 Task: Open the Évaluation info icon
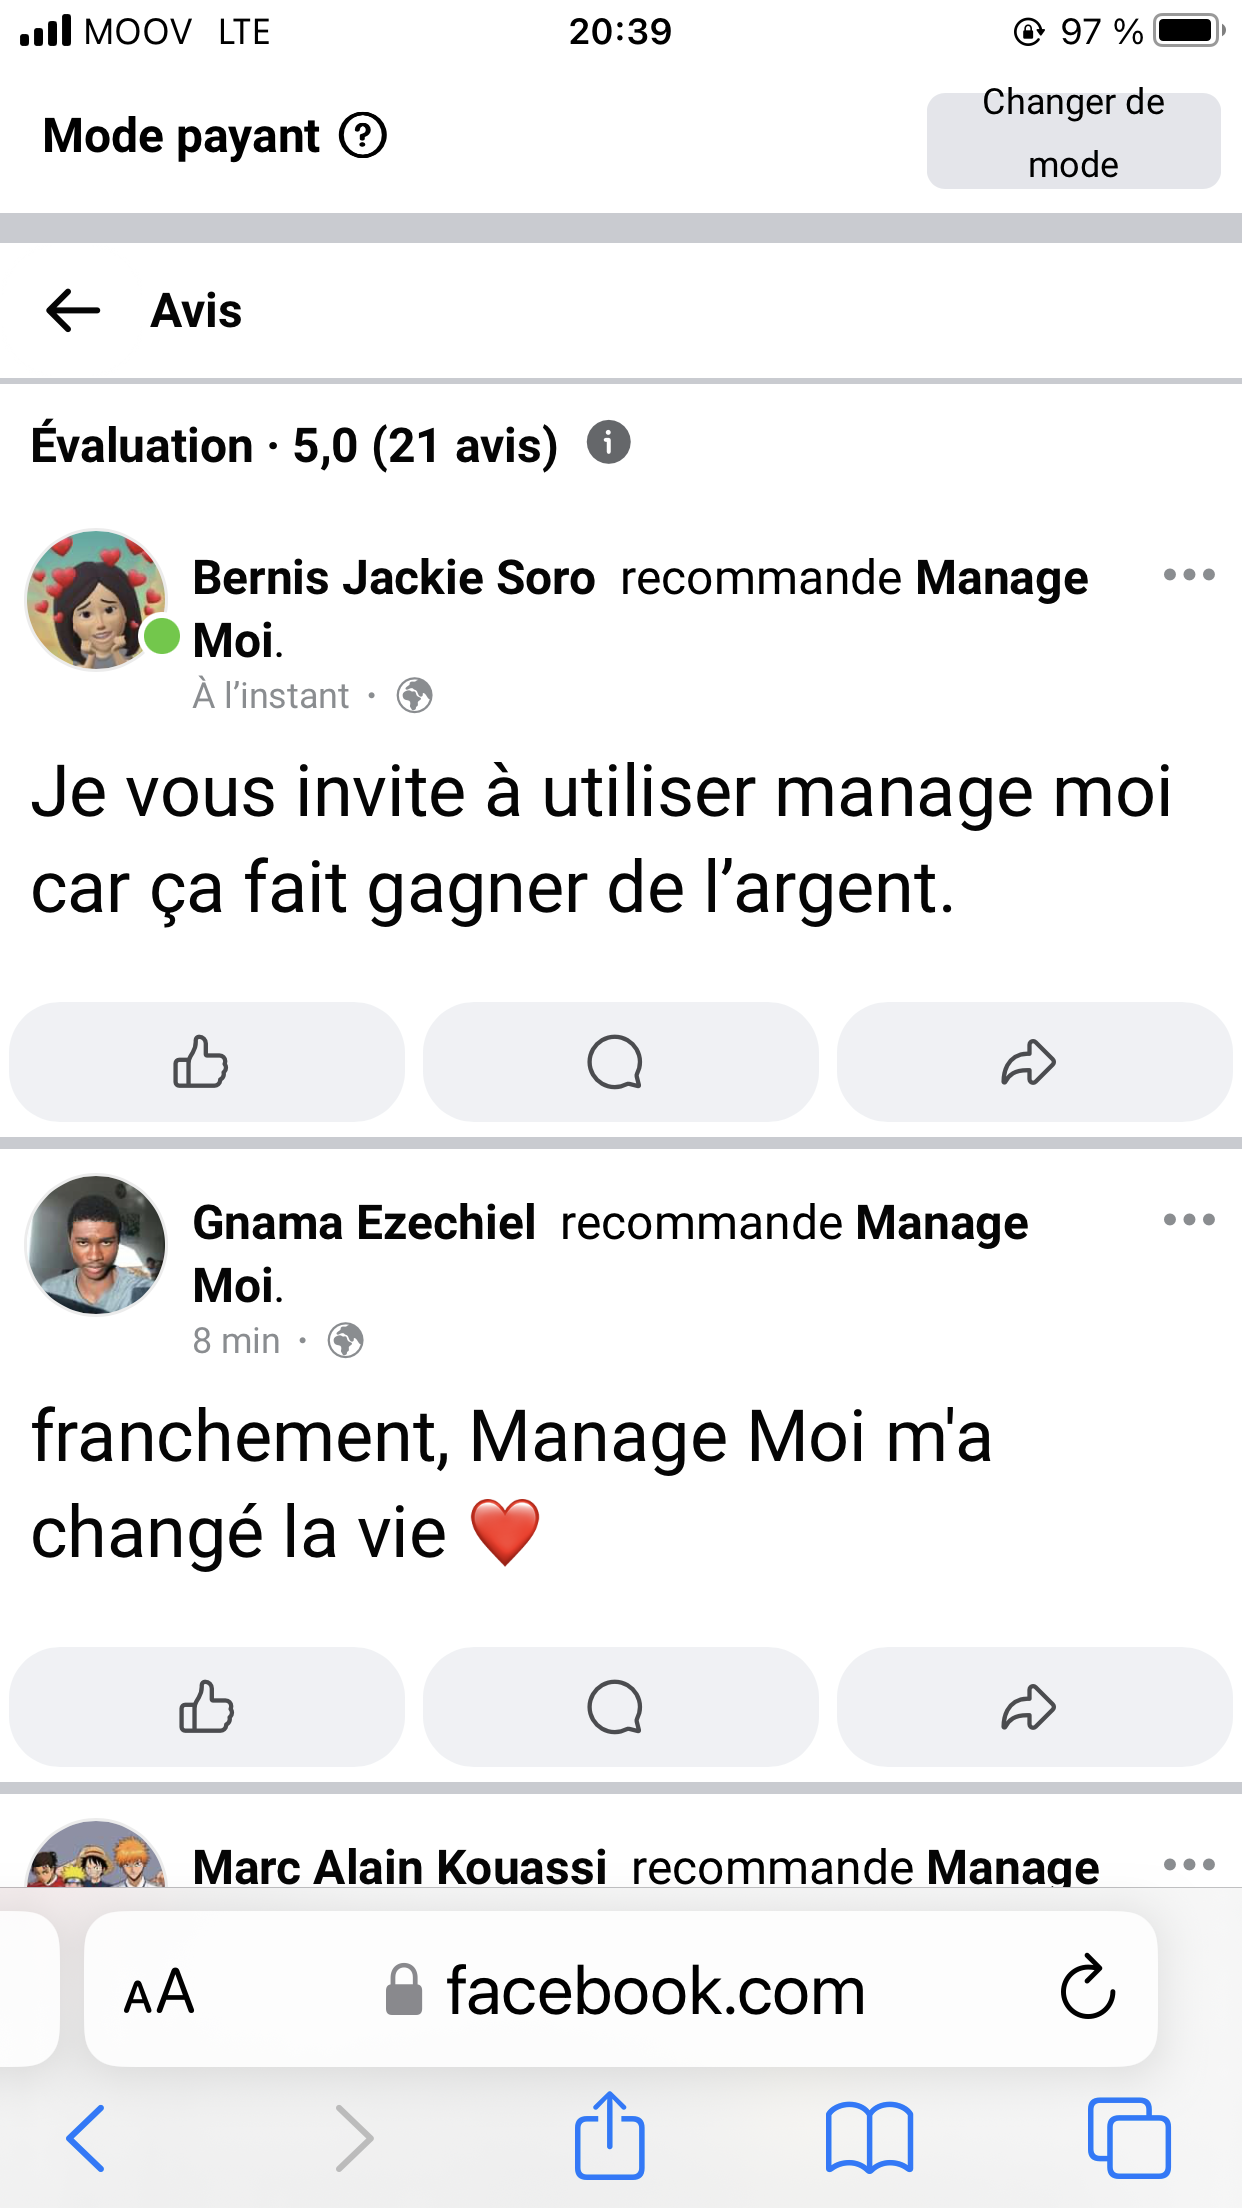608,442
